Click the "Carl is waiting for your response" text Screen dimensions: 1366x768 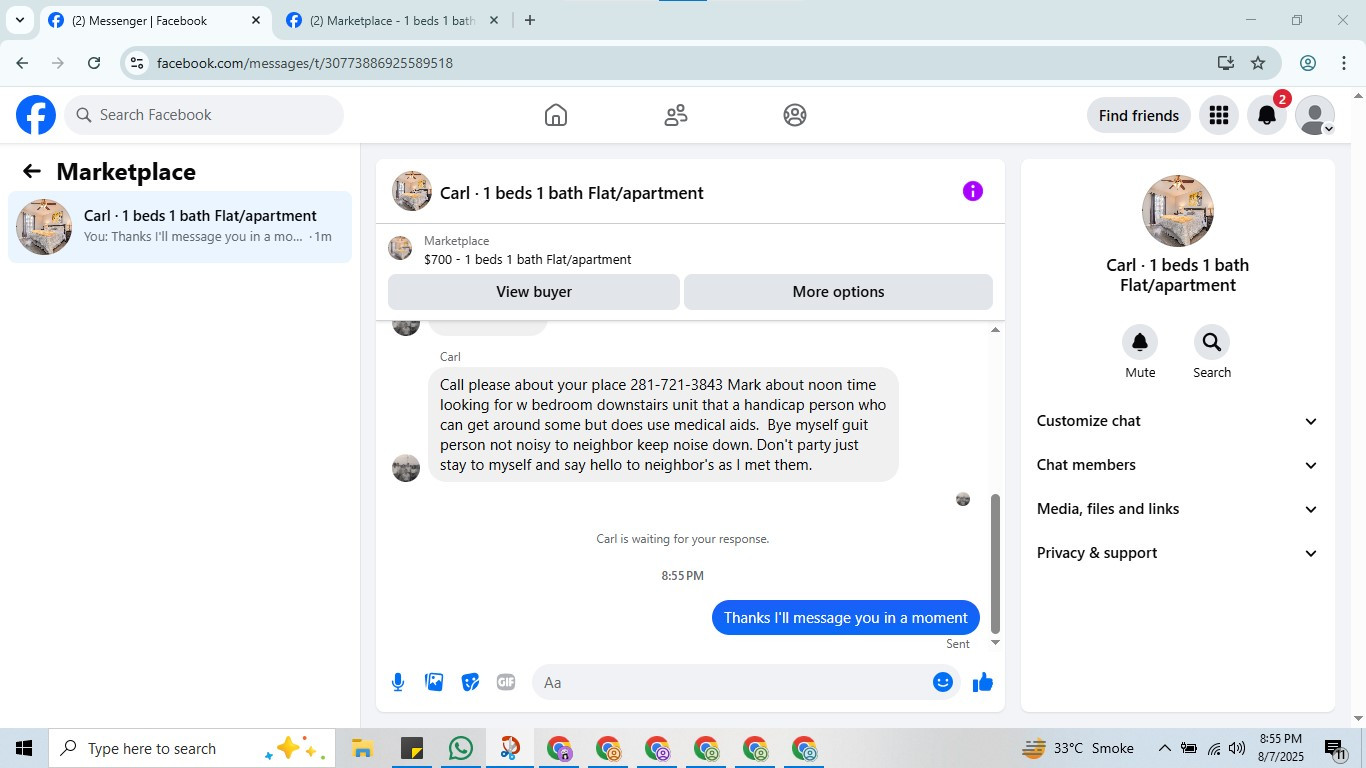click(683, 539)
